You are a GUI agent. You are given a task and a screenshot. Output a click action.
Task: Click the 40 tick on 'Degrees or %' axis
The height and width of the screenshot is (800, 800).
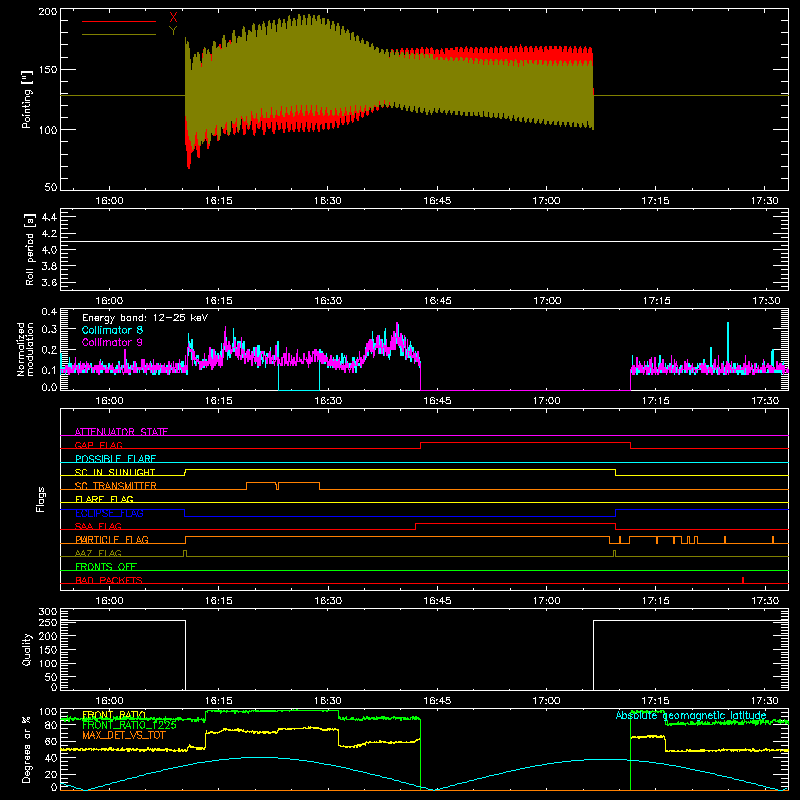click(51, 758)
